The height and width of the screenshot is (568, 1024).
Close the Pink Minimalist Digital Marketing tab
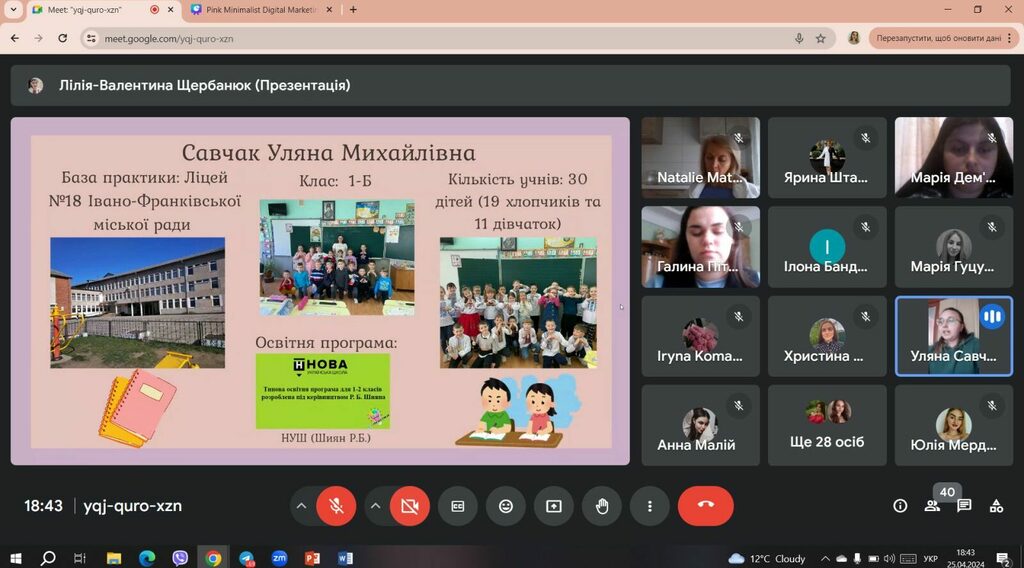click(x=328, y=10)
